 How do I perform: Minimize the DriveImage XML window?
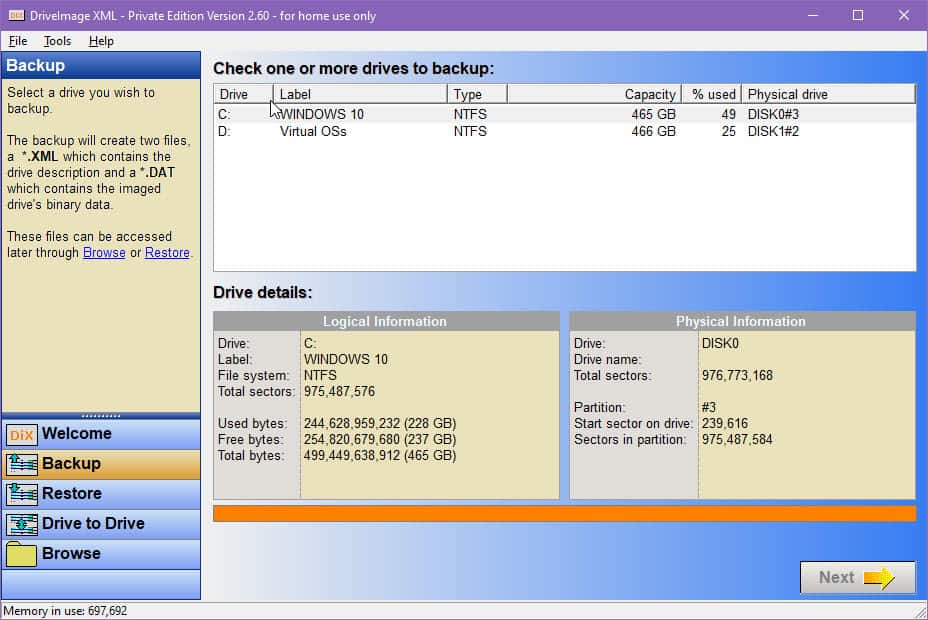coord(813,15)
